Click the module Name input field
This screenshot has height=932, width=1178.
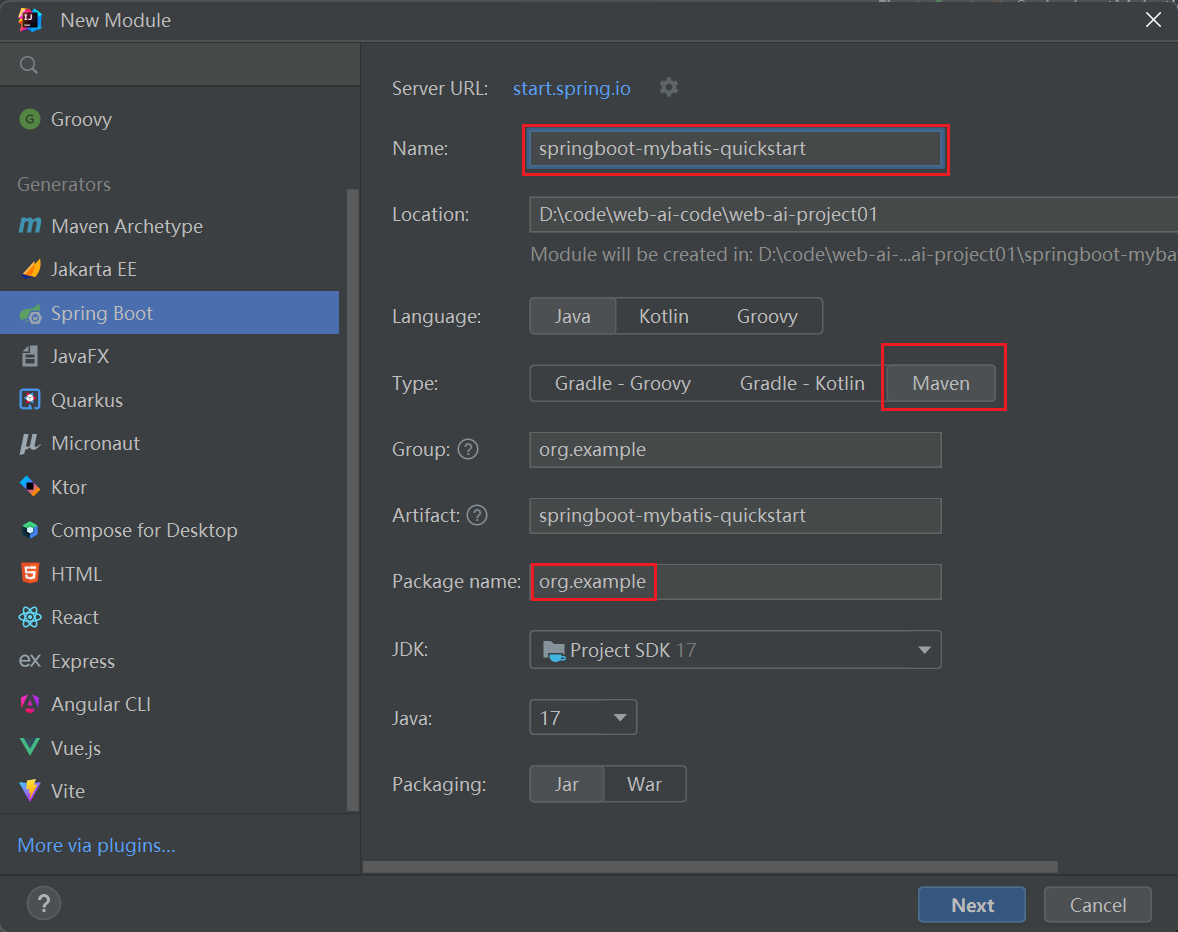coord(735,149)
